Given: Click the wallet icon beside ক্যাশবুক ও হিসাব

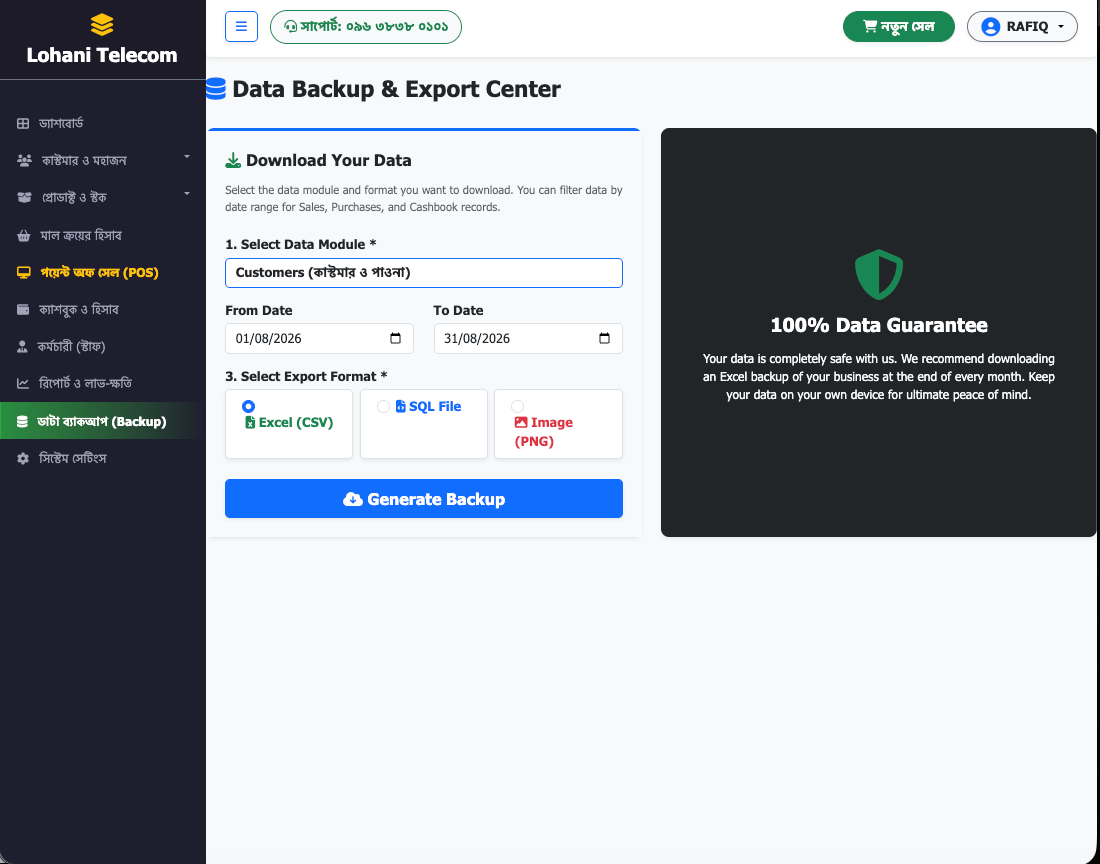Looking at the screenshot, I should [x=23, y=309].
